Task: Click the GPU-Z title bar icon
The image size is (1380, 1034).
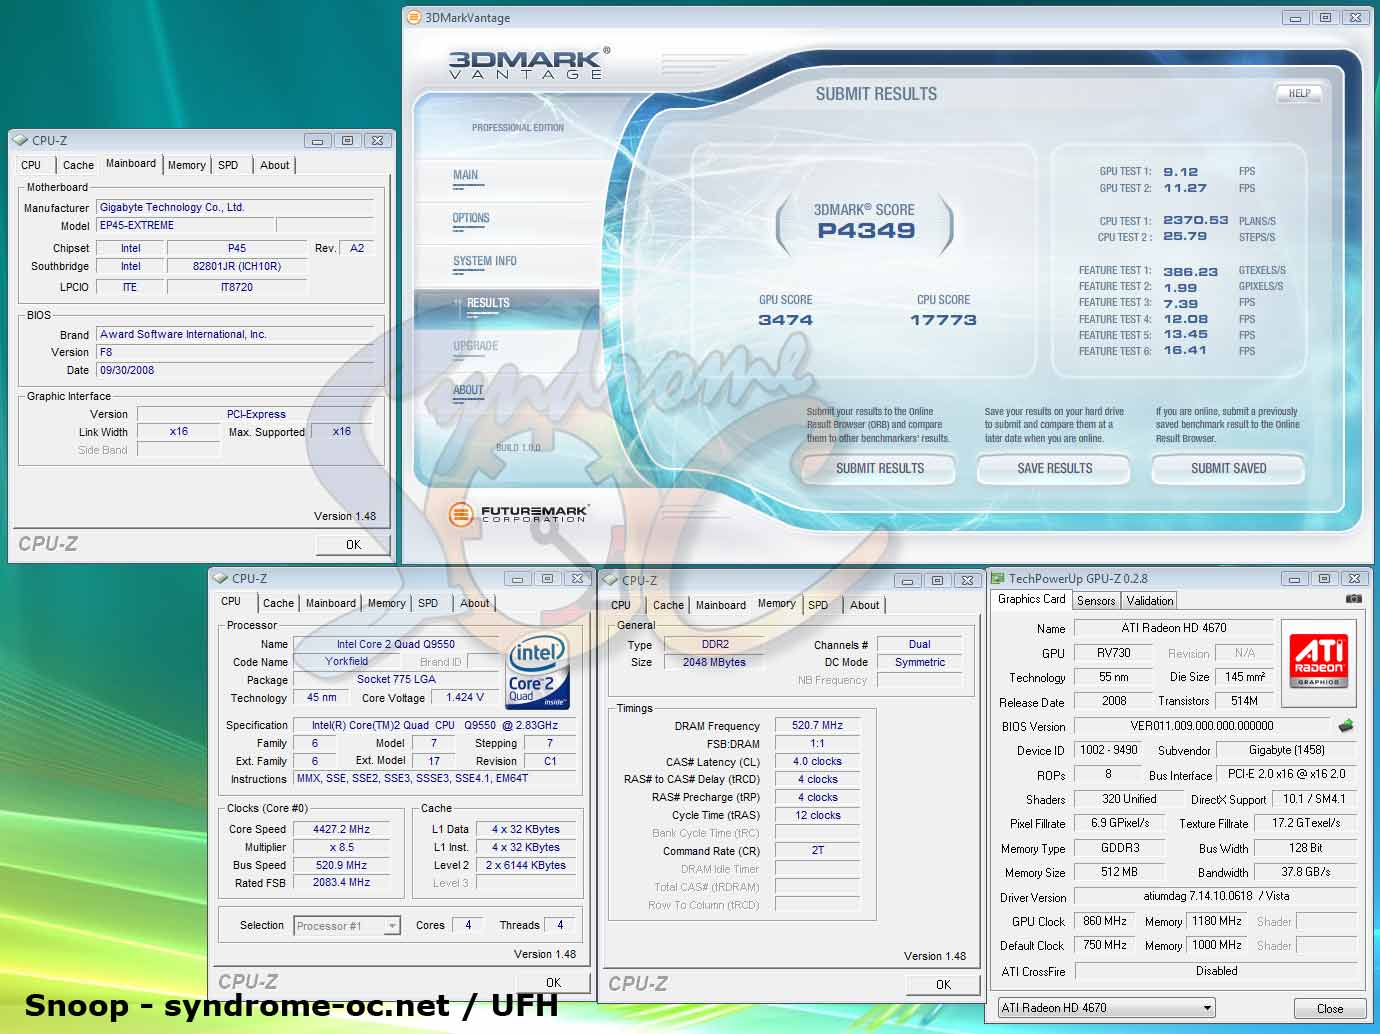Action: [x=997, y=578]
